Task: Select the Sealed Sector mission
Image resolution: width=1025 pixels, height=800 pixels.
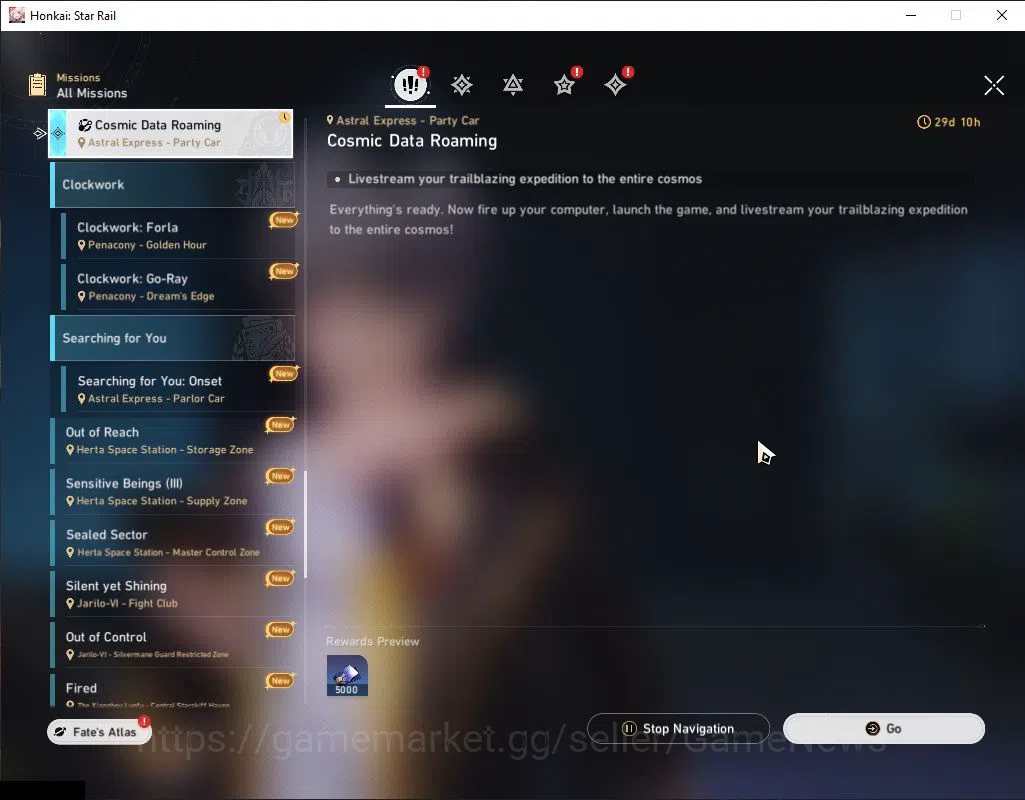Action: (173, 542)
